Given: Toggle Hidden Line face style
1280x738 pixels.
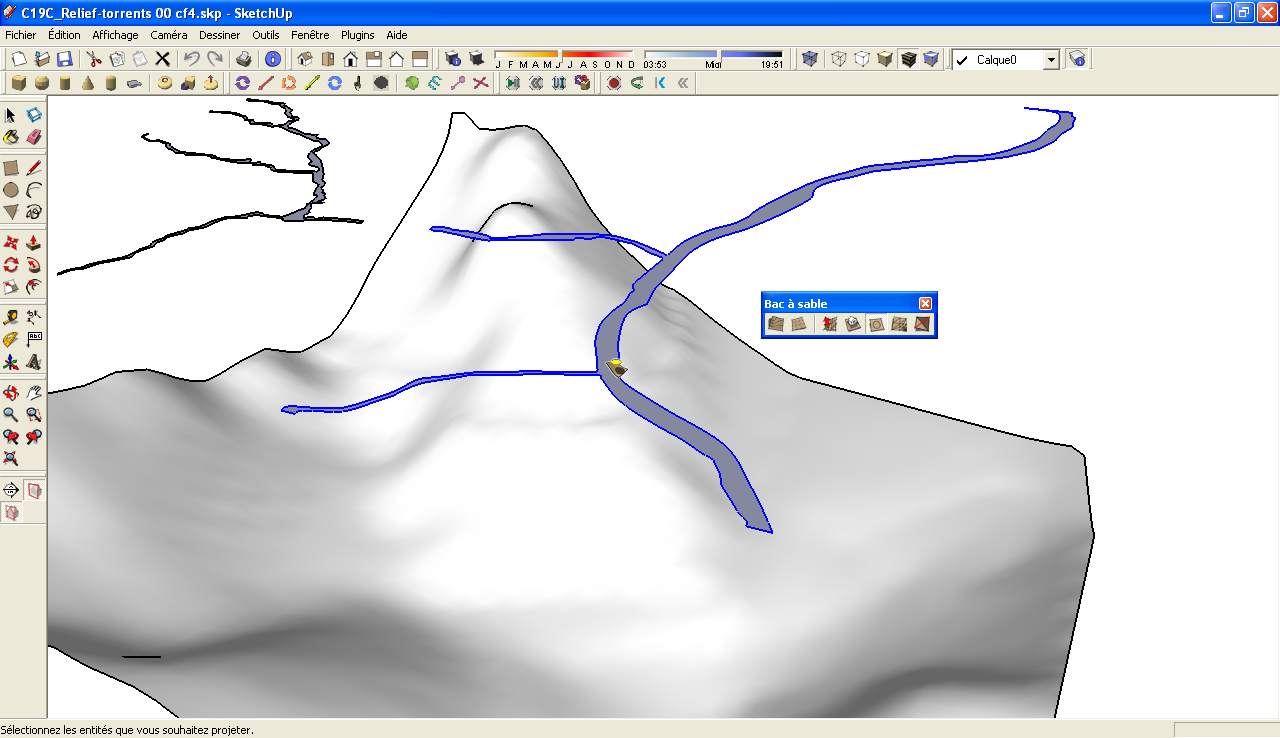Looking at the screenshot, I should (x=862, y=59).
